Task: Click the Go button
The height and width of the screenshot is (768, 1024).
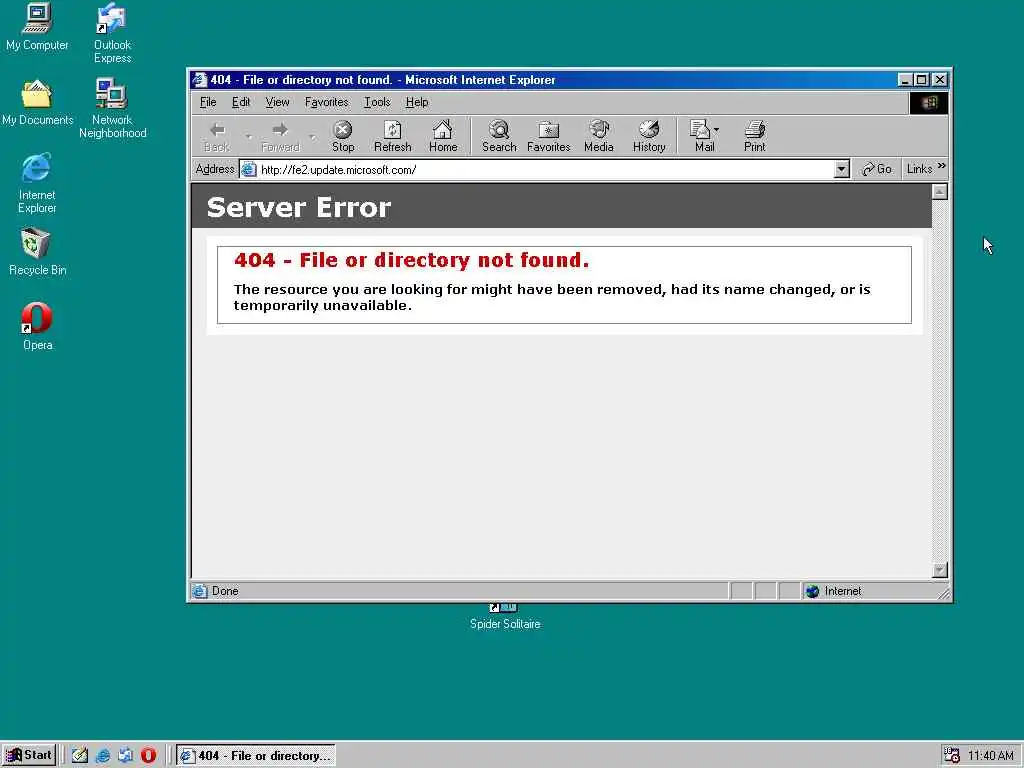Action: pyautogui.click(x=876, y=169)
